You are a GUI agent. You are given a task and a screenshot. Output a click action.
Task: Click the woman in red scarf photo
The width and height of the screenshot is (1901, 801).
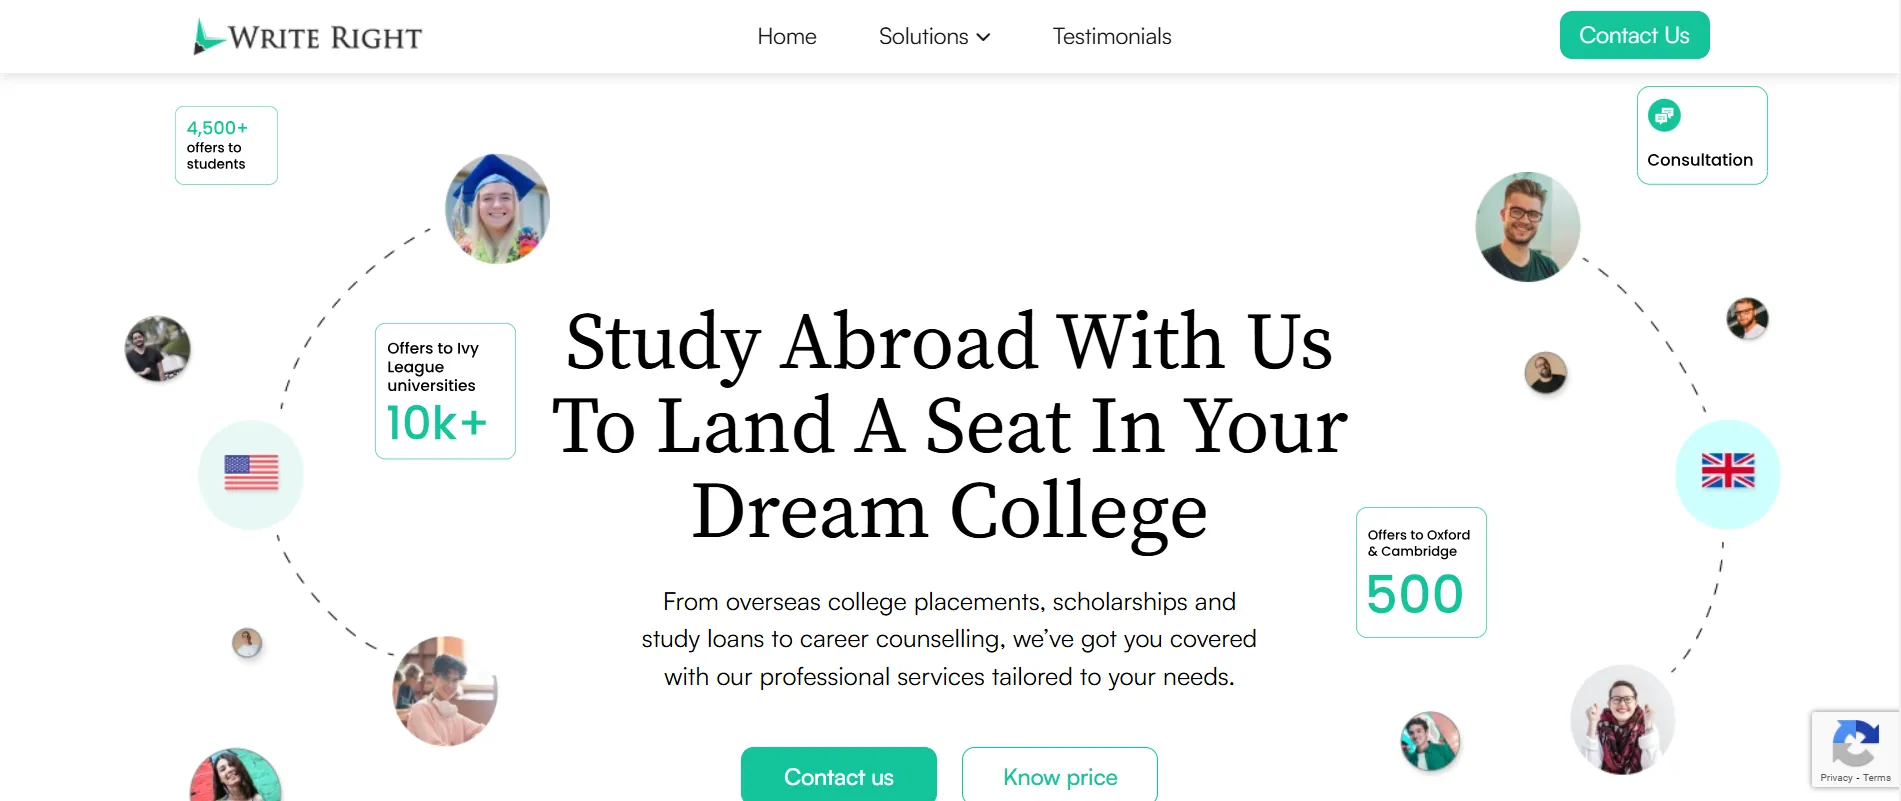click(x=1622, y=720)
